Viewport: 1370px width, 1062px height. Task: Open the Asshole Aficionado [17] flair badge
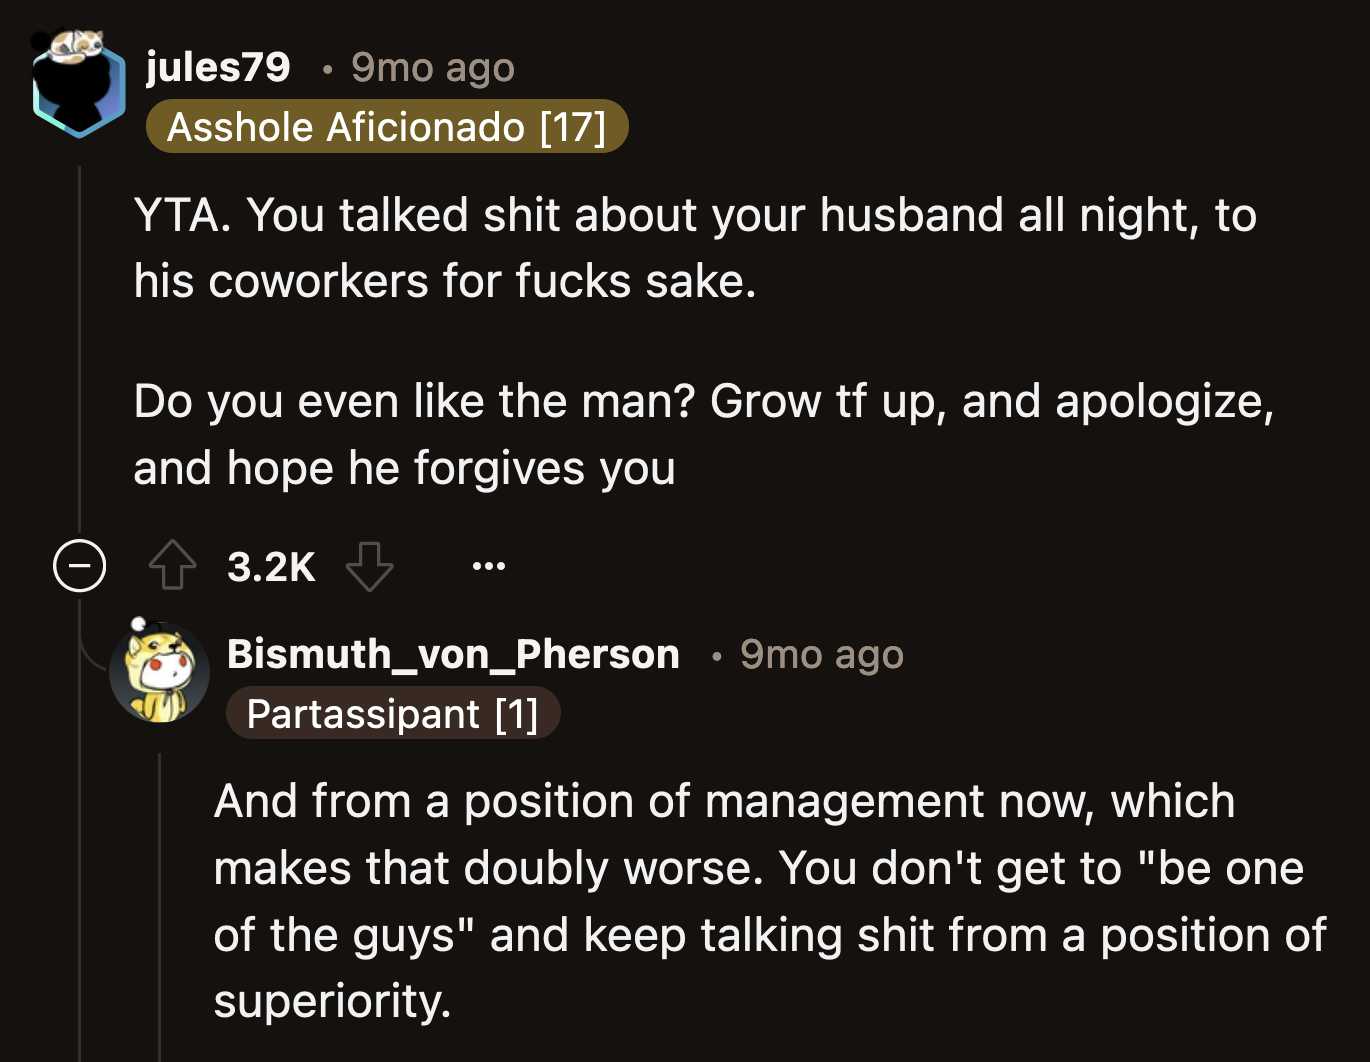(387, 126)
